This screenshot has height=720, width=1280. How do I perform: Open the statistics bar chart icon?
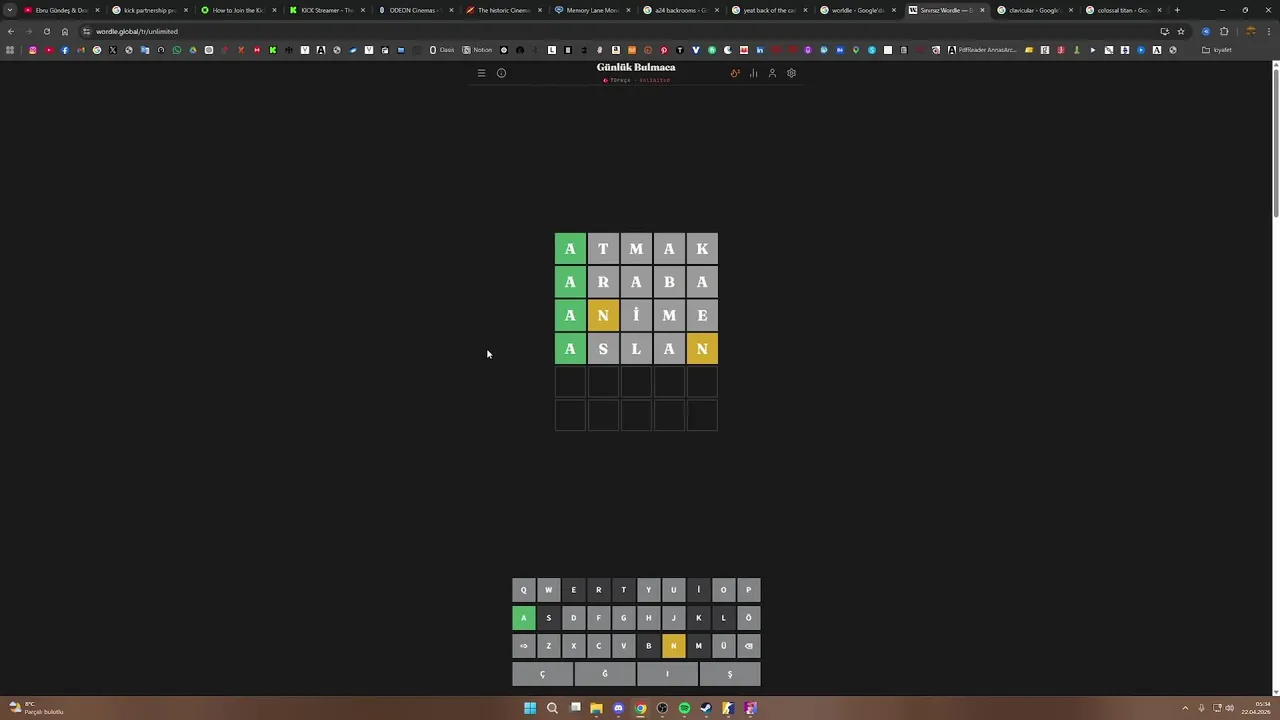click(x=754, y=73)
